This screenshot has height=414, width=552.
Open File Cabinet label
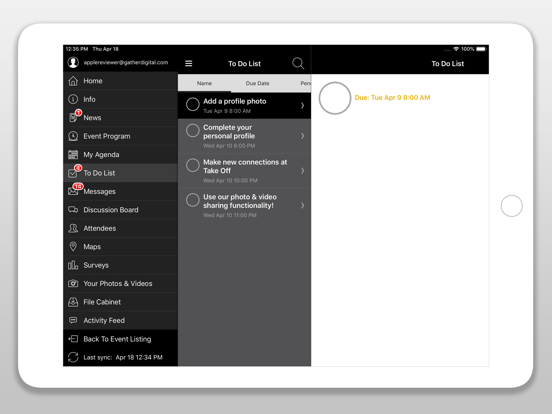[x=102, y=302]
